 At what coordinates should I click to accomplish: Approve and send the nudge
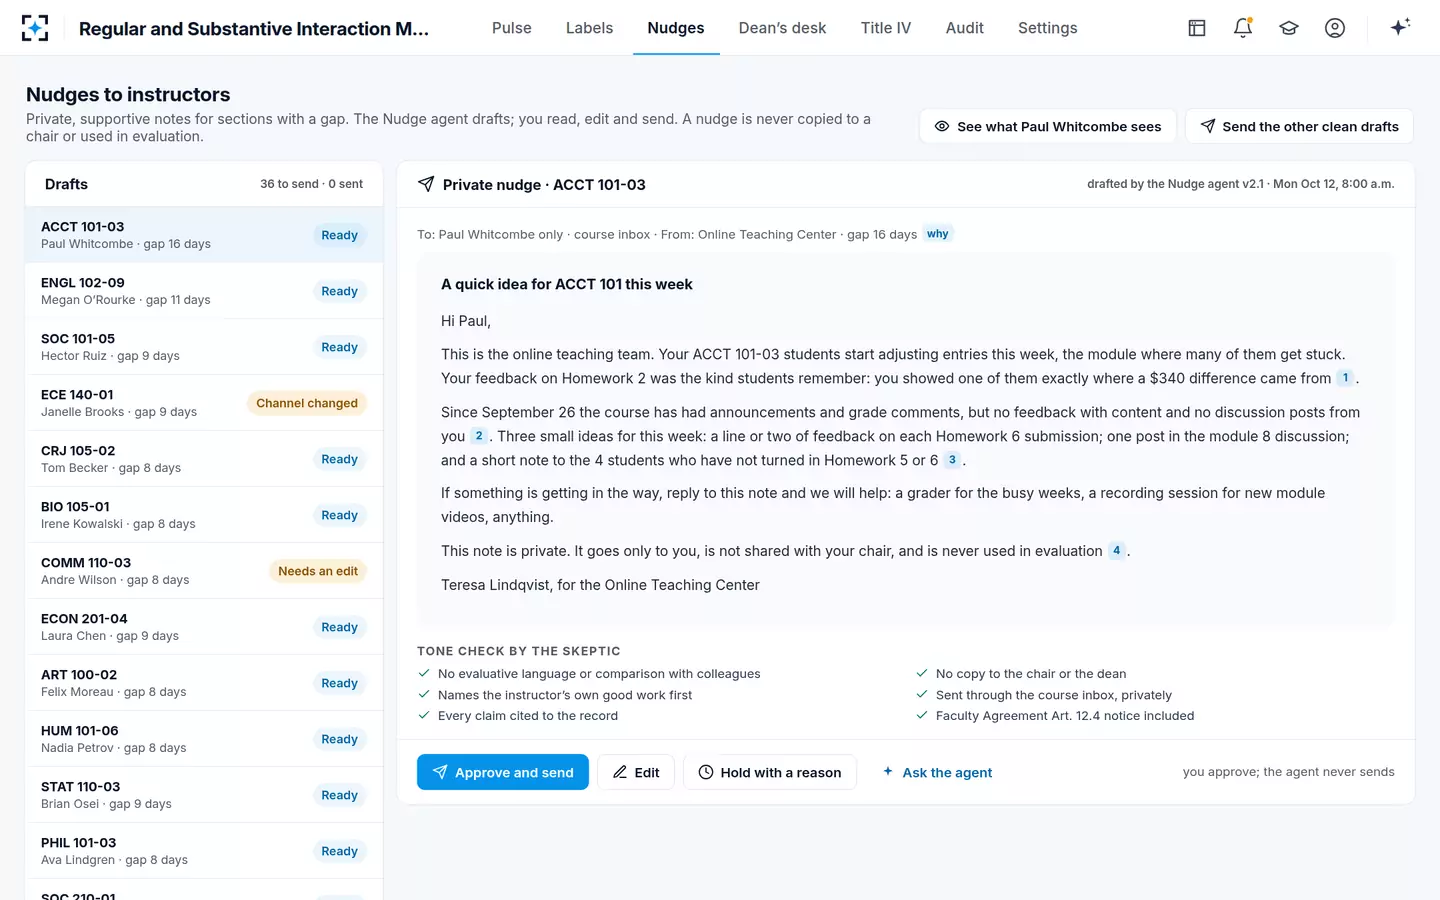(x=503, y=772)
